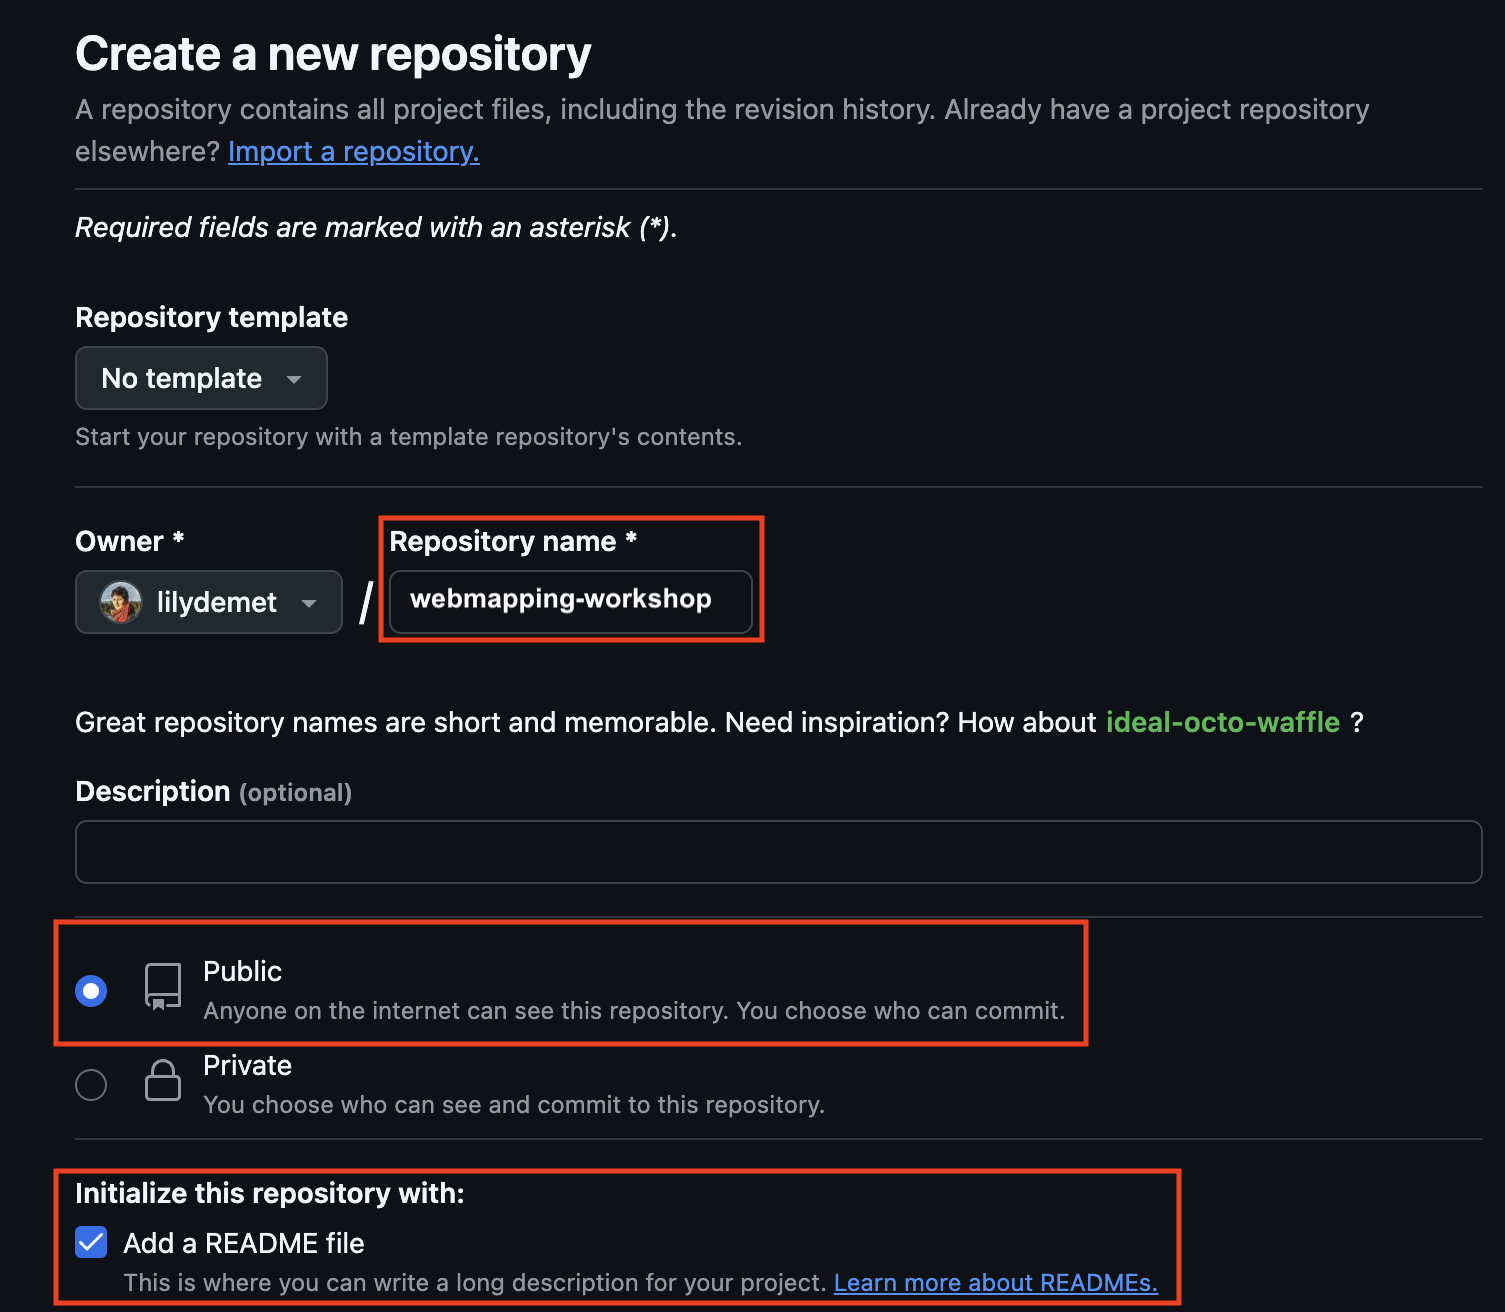Click the You choose who can see description

click(514, 1105)
